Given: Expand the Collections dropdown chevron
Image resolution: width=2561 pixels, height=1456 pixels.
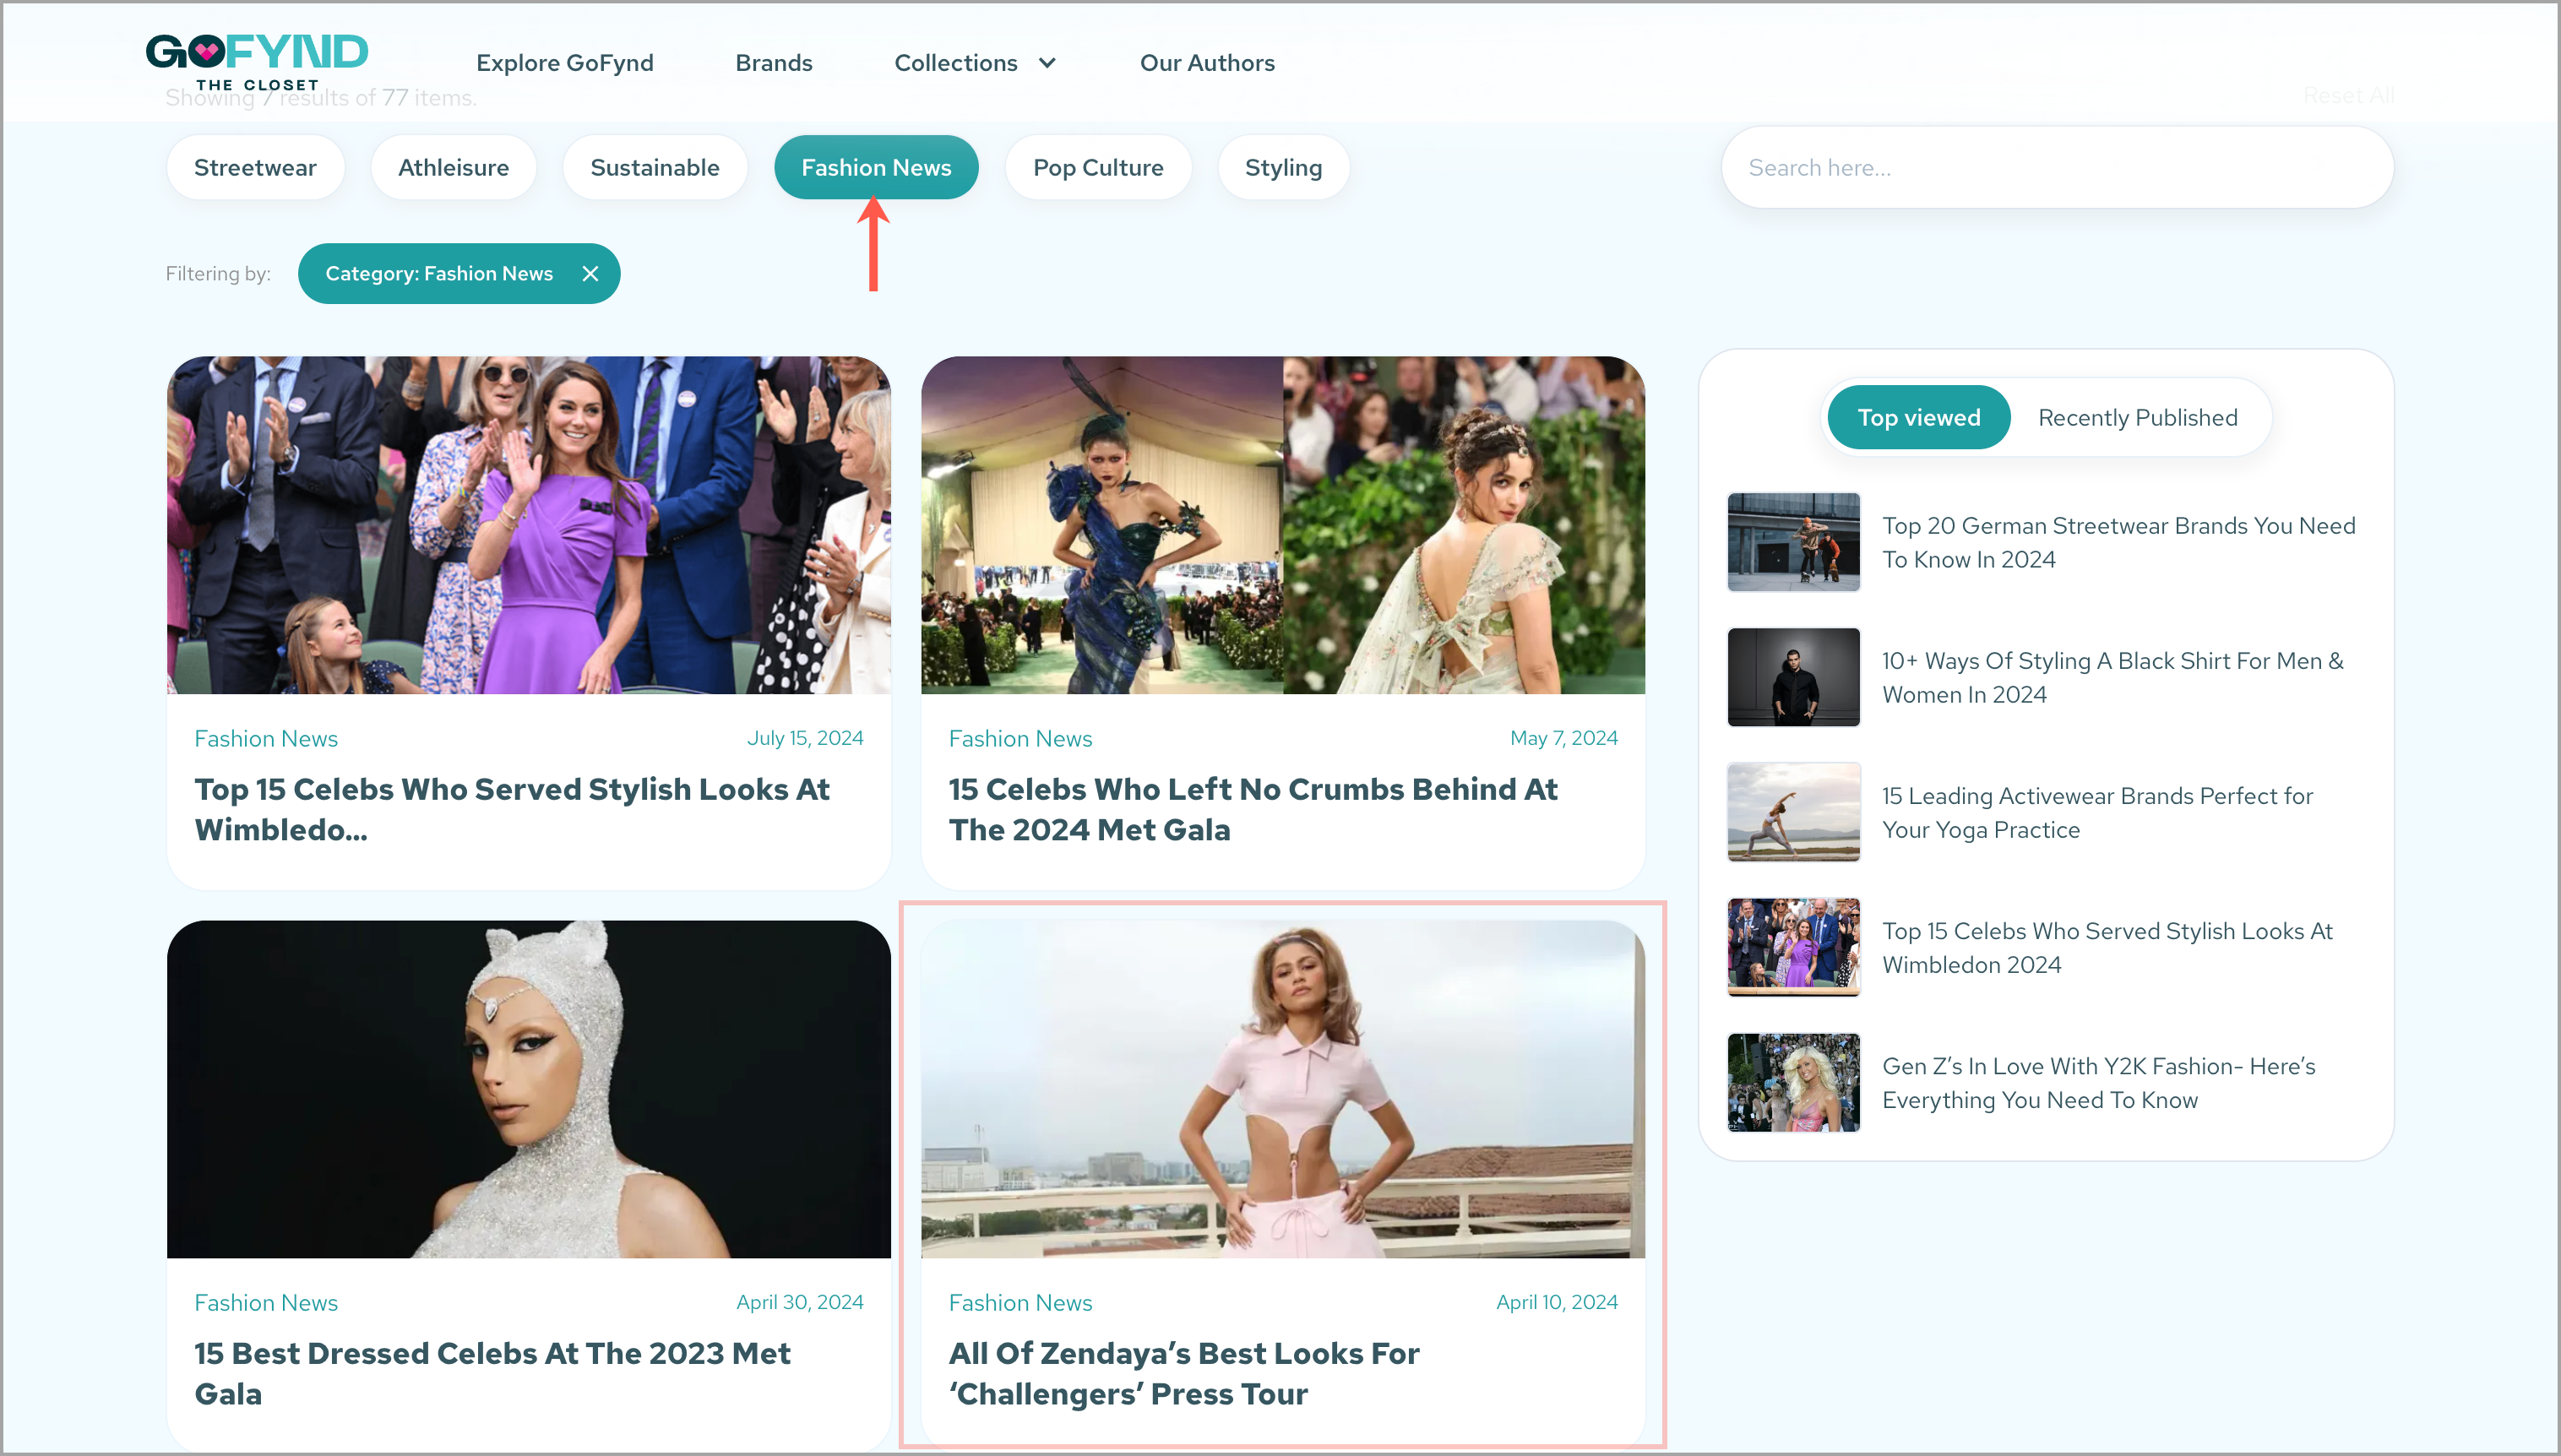Looking at the screenshot, I should [1047, 63].
